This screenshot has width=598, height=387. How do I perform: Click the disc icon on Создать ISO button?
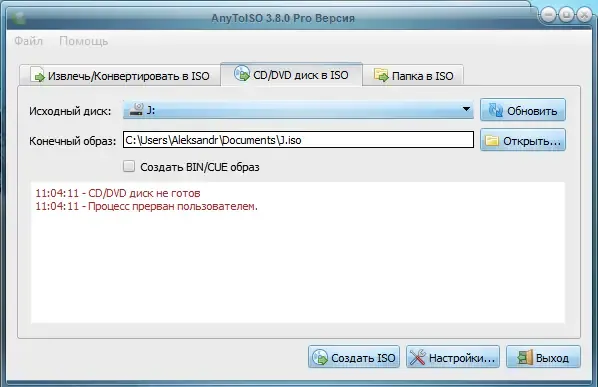point(320,358)
